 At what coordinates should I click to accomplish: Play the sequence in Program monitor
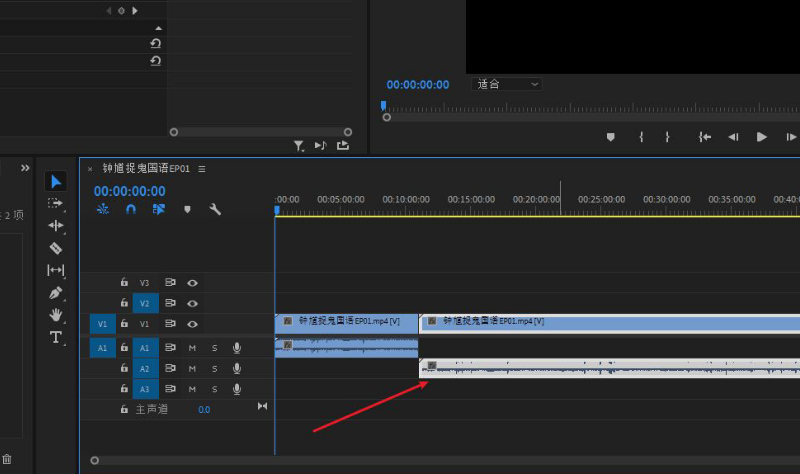[761, 137]
